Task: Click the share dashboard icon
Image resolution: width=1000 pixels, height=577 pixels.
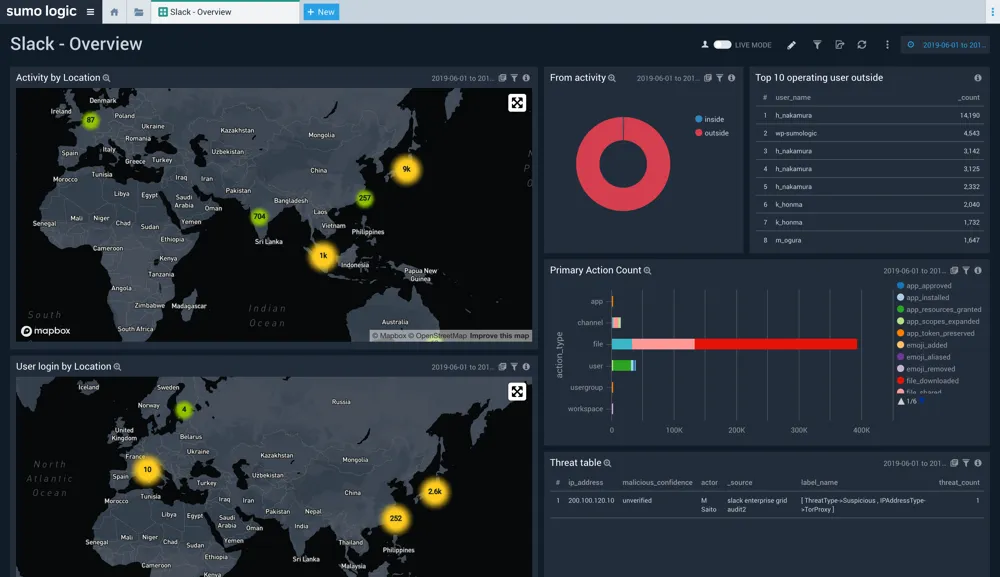Action: tap(839, 45)
